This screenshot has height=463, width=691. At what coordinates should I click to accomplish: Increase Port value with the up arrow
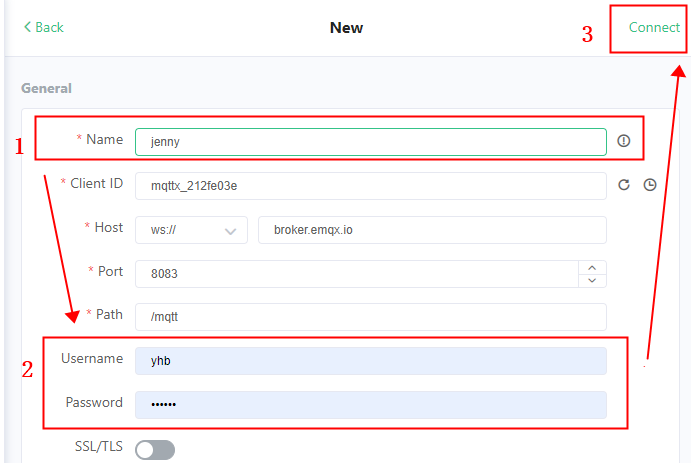point(592,267)
